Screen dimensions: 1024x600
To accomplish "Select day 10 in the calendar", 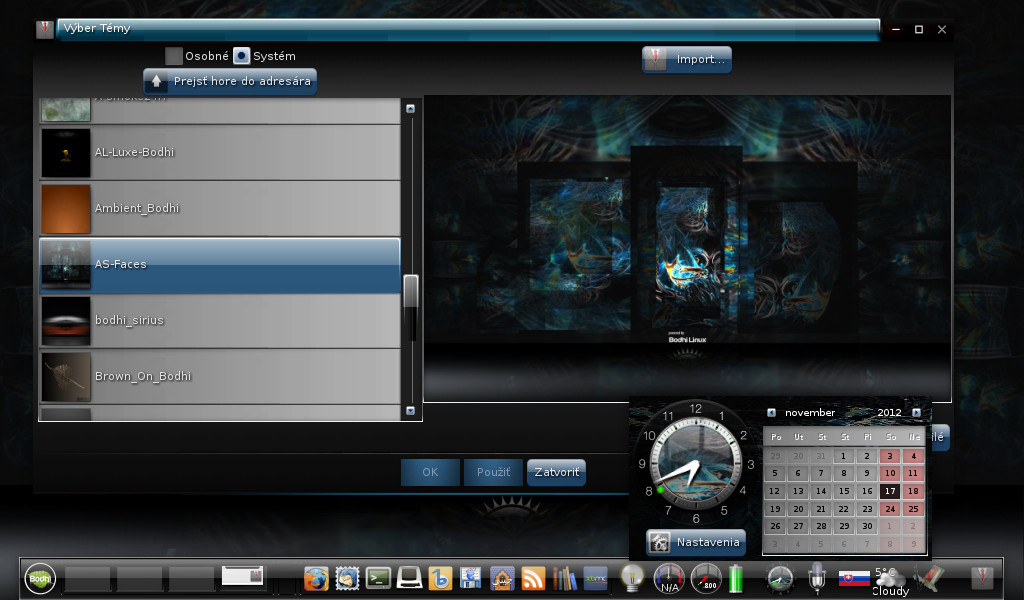I will (x=889, y=473).
